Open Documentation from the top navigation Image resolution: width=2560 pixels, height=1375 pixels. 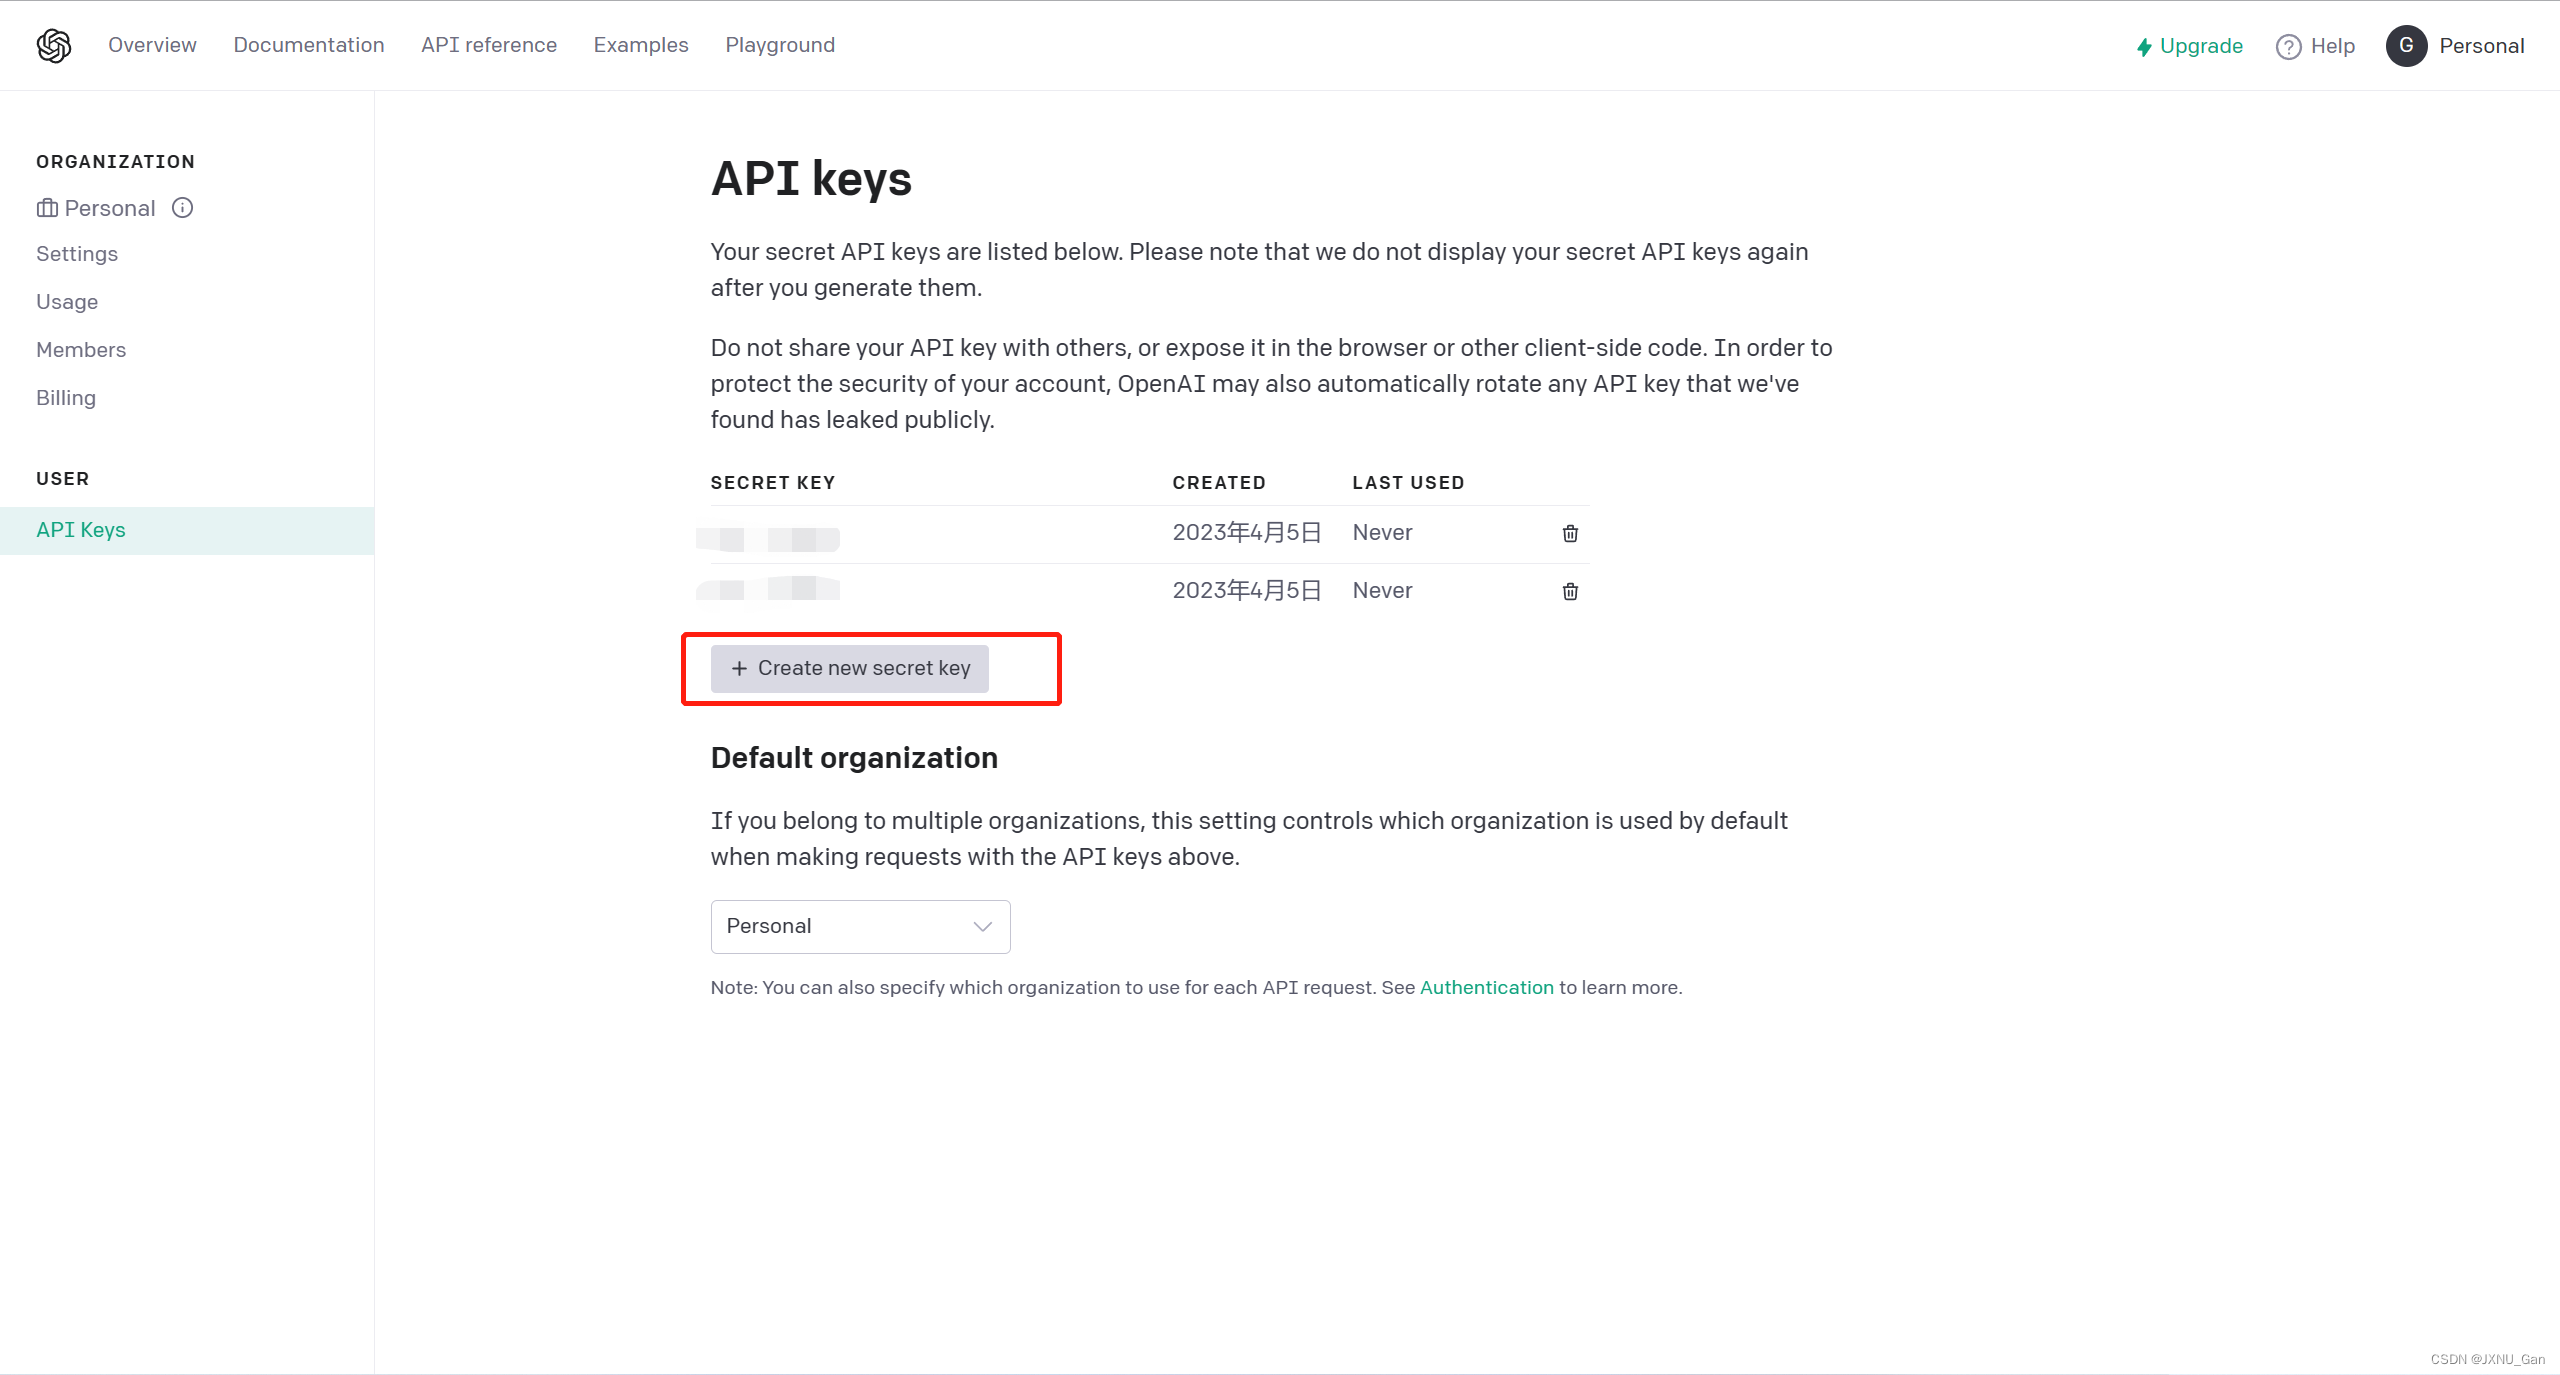(309, 45)
